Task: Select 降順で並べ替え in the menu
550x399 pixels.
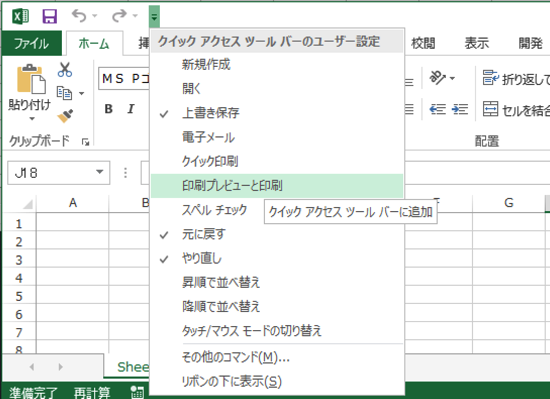Action: coord(277,307)
